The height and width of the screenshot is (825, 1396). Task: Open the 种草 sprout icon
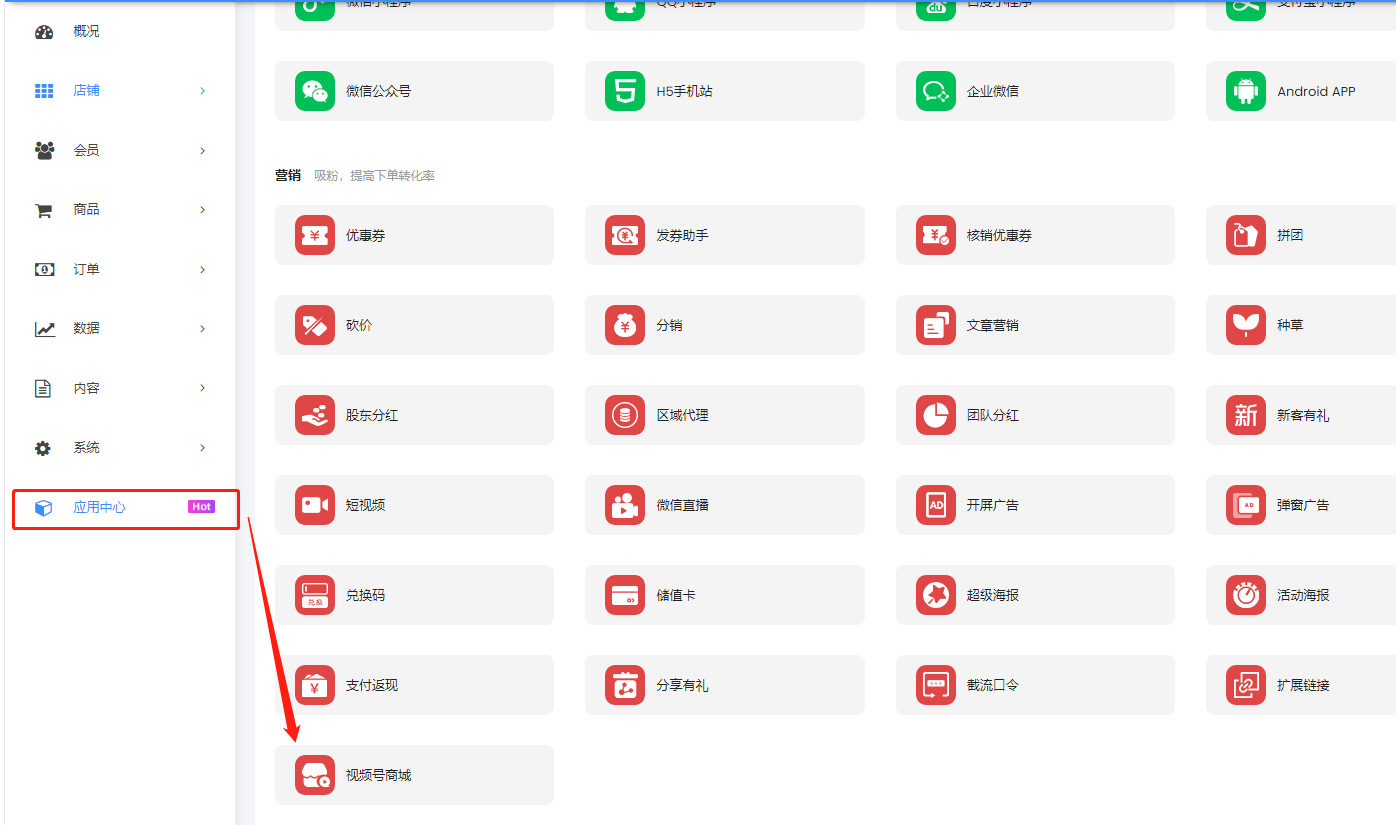coord(1246,325)
